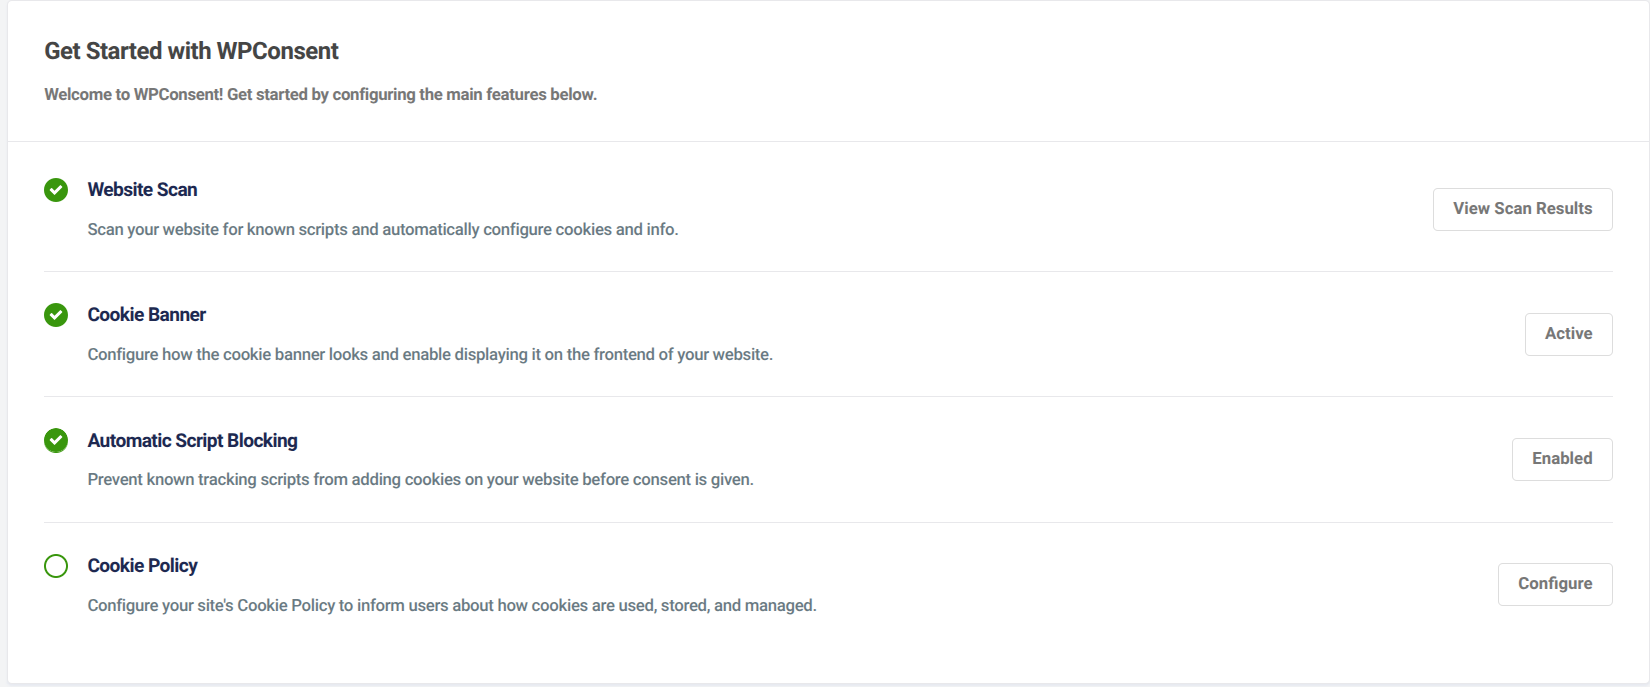Click the Get Started with WPConsent title
The width and height of the screenshot is (1650, 687).
191,51
